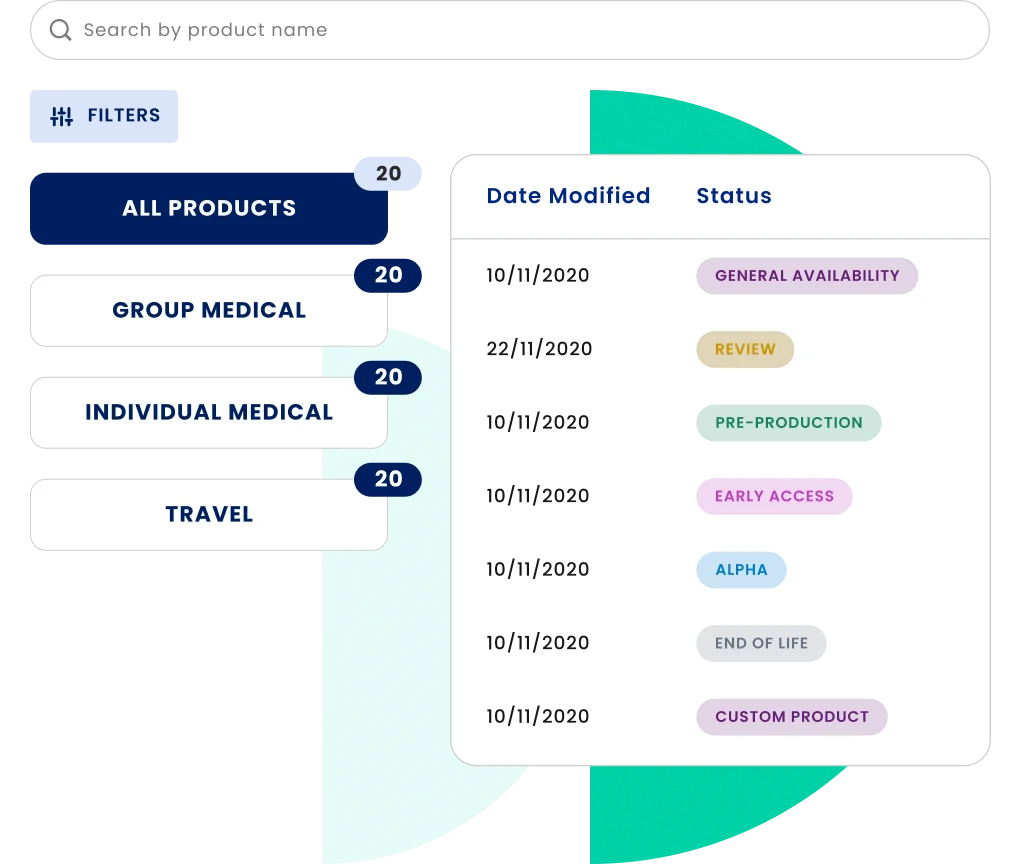
Task: Select the EARLY ACCESS status label
Action: click(774, 496)
